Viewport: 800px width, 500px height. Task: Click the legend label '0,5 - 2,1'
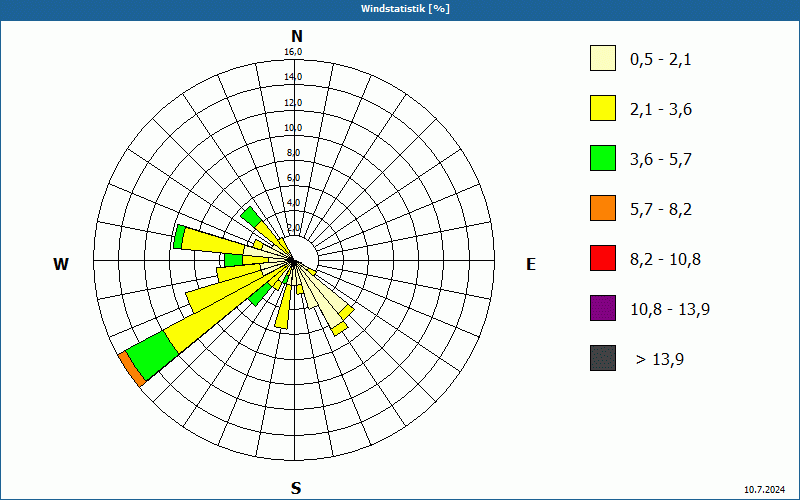661,60
